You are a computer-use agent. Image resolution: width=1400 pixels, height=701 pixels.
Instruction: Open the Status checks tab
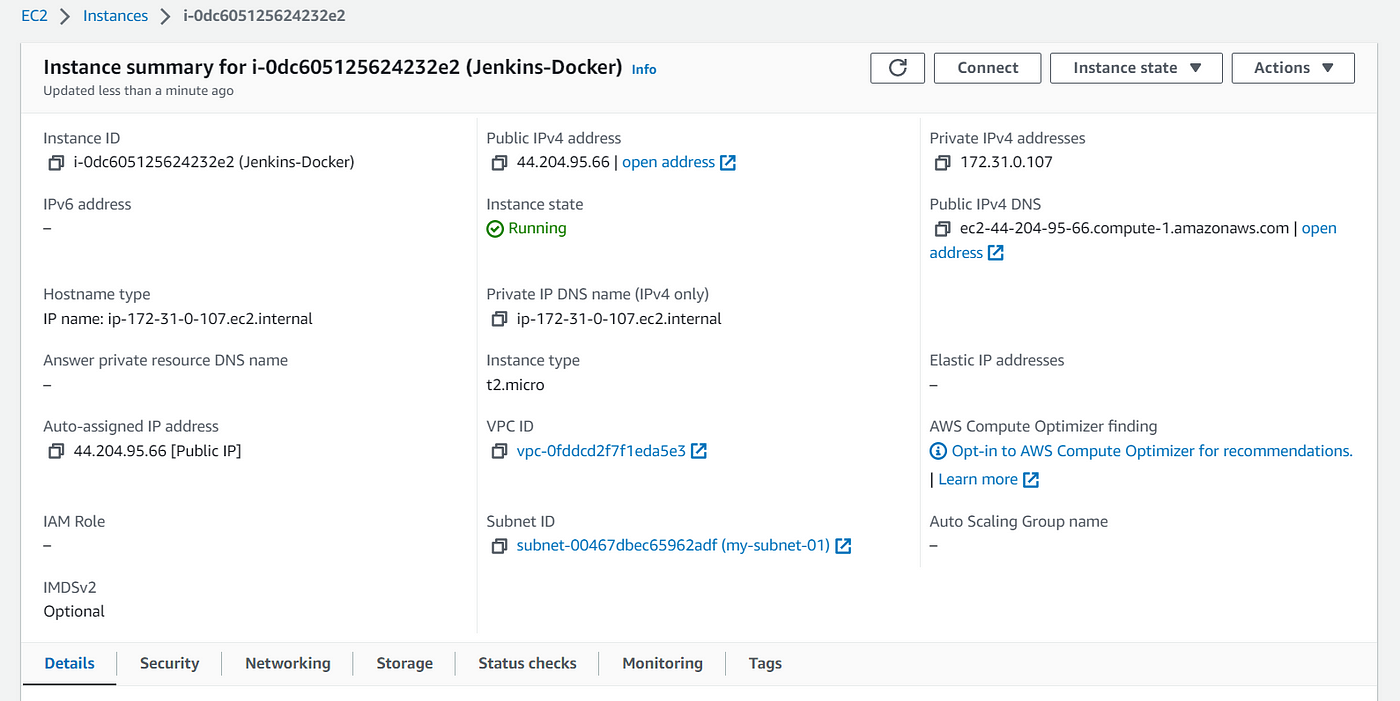[527, 663]
